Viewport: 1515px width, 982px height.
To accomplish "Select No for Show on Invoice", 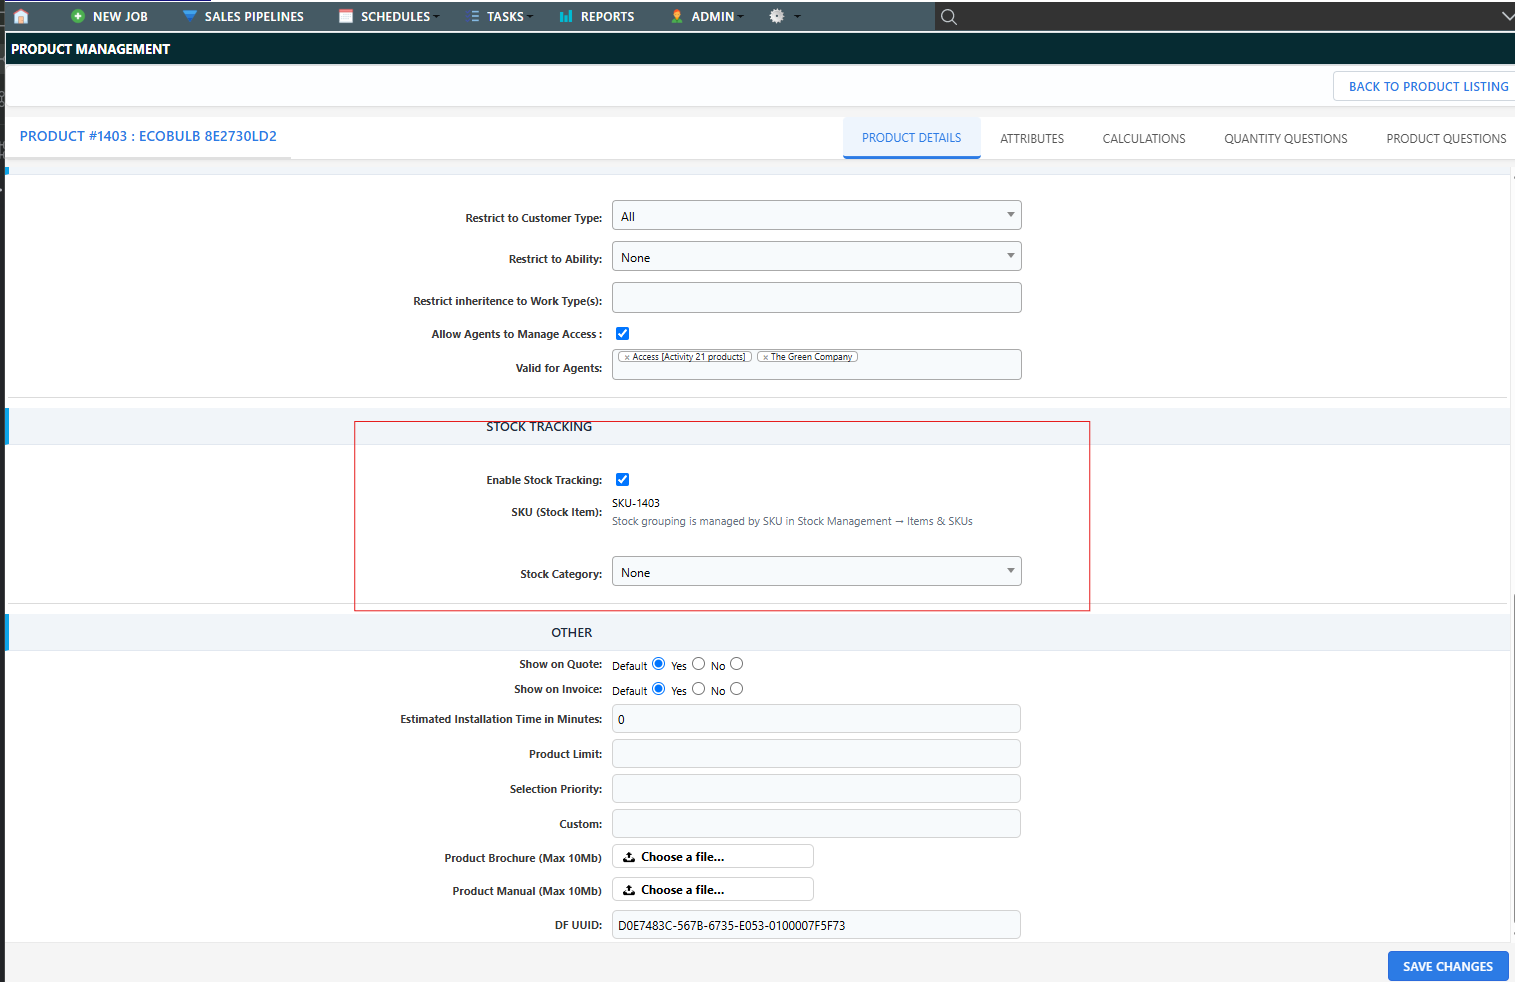I will [x=736, y=689].
